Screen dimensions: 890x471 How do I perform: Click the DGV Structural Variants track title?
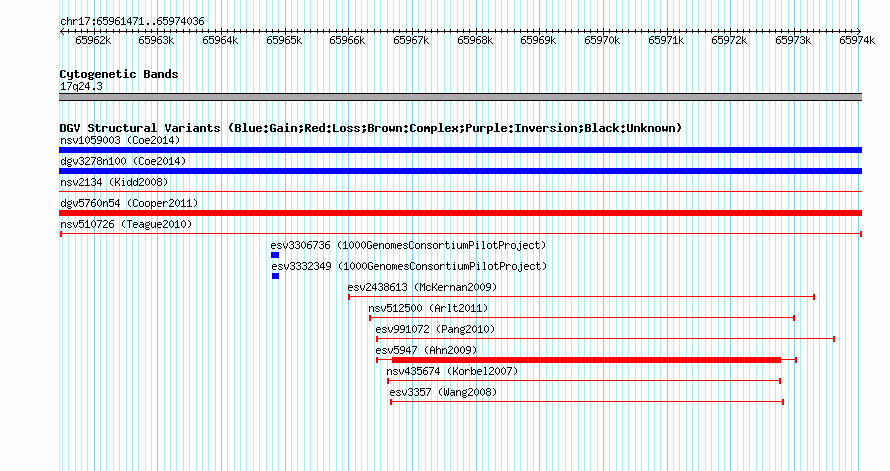coord(371,128)
